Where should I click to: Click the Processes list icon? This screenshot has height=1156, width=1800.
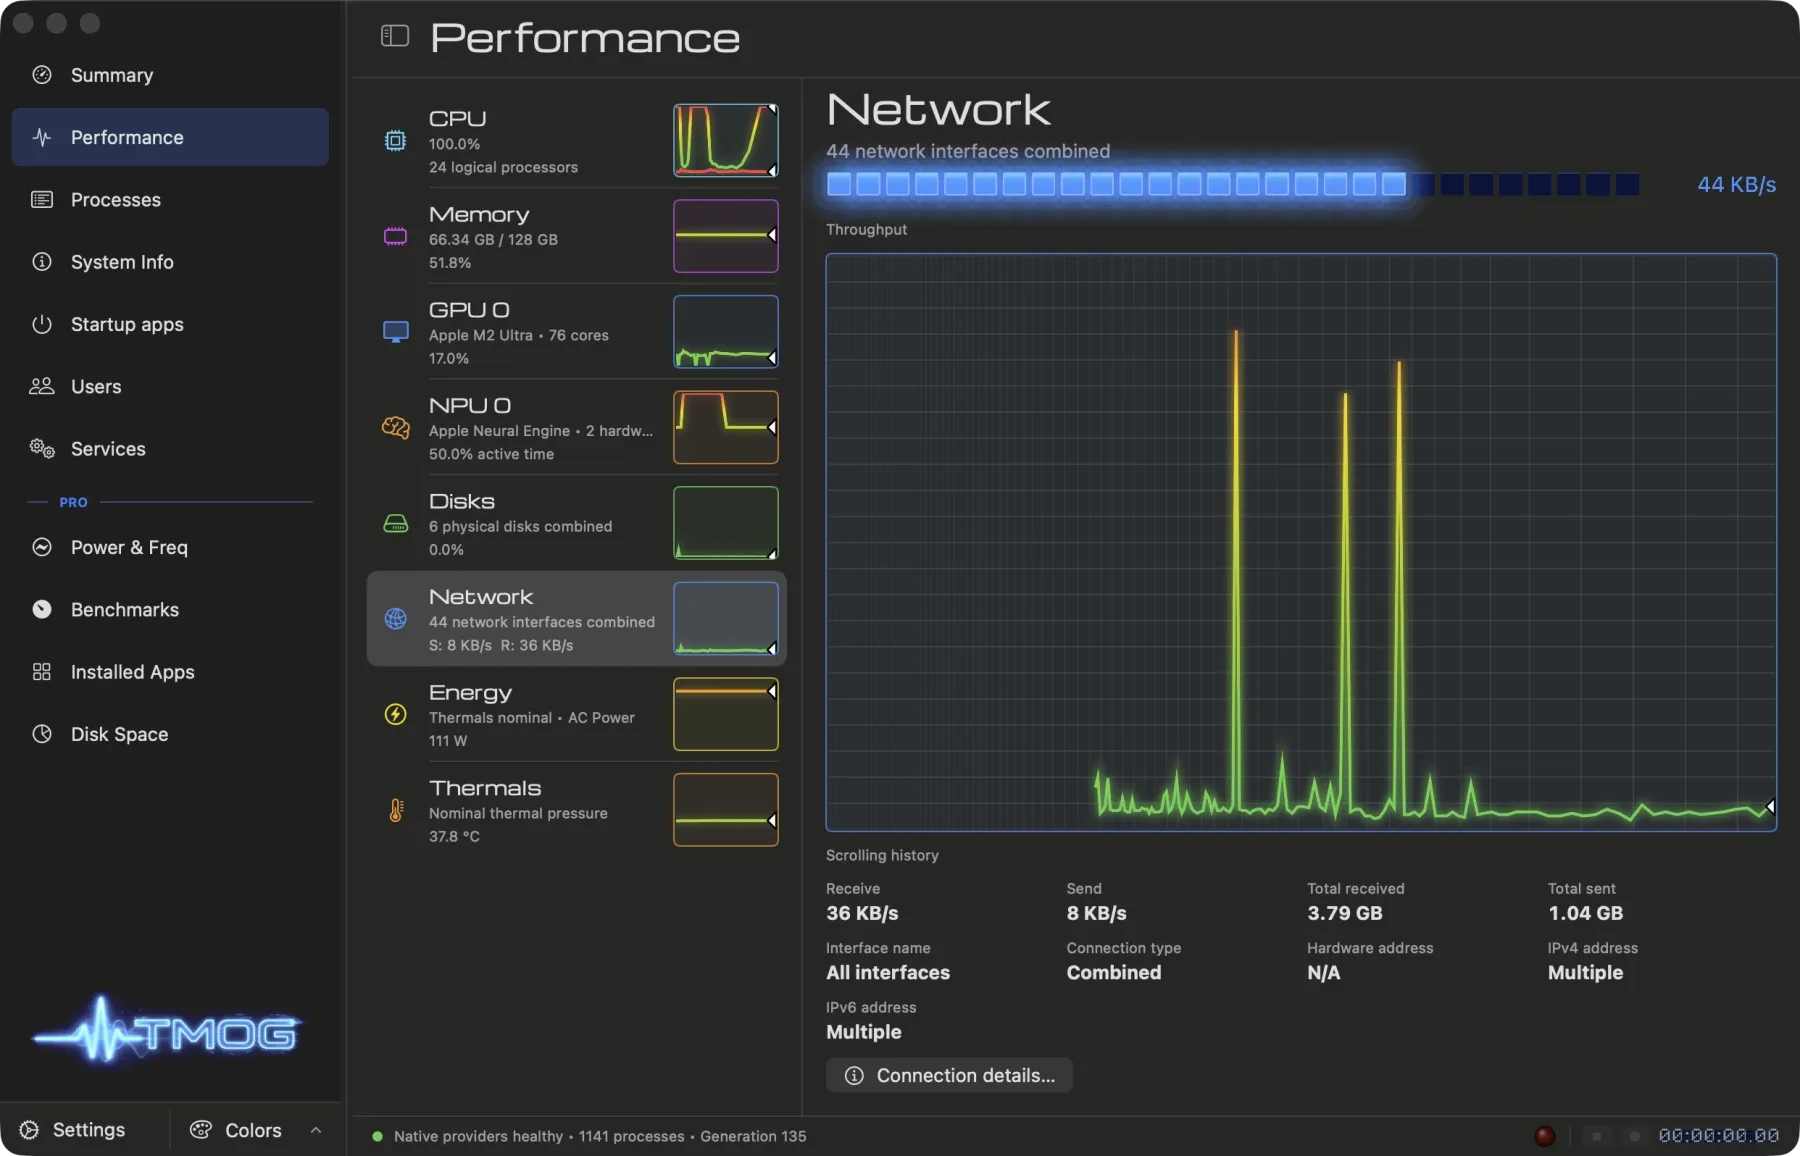[x=41, y=199]
